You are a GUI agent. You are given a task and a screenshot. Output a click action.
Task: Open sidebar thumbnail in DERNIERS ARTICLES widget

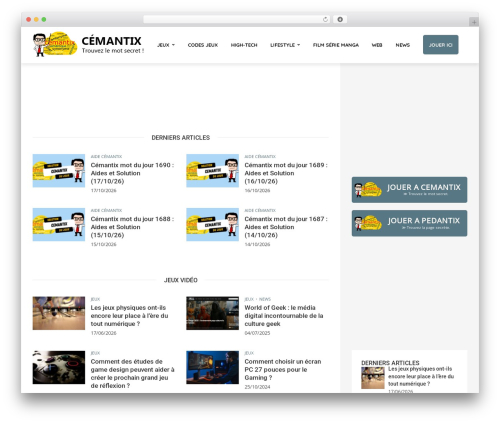373,378
